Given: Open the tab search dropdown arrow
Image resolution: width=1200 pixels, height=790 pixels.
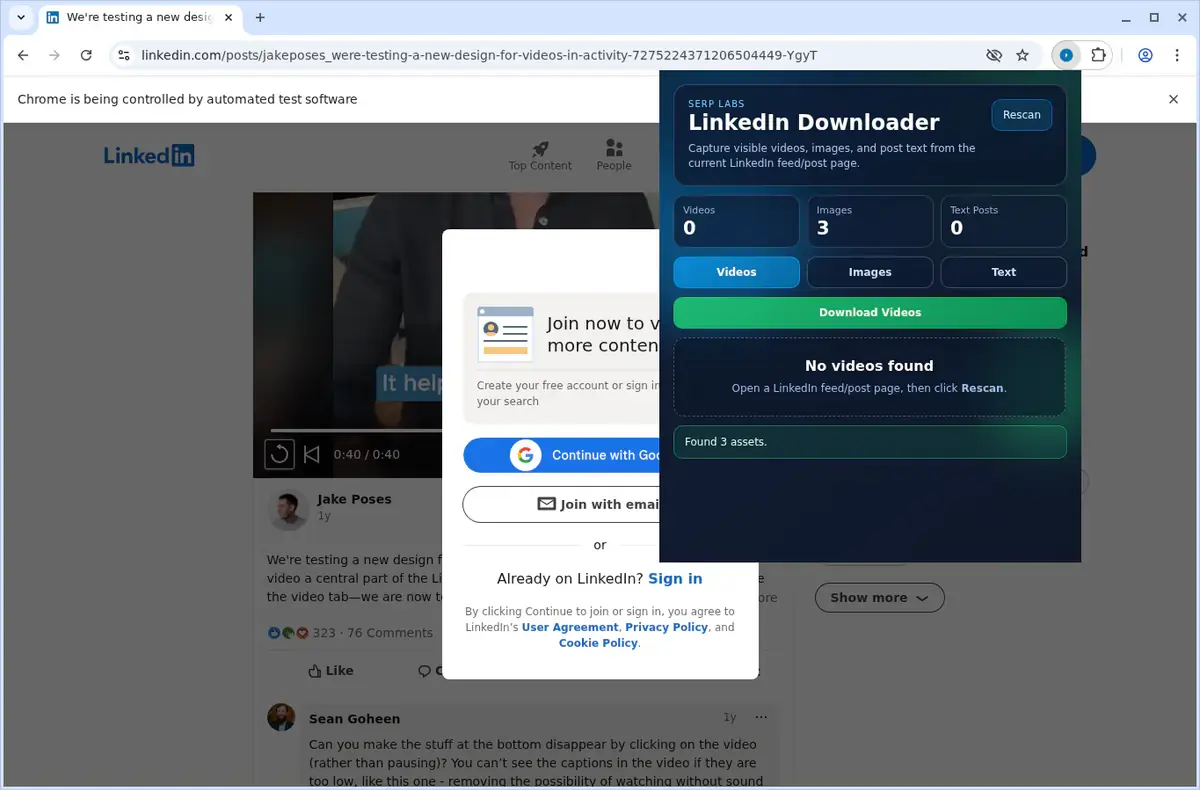Looking at the screenshot, I should (21, 17).
